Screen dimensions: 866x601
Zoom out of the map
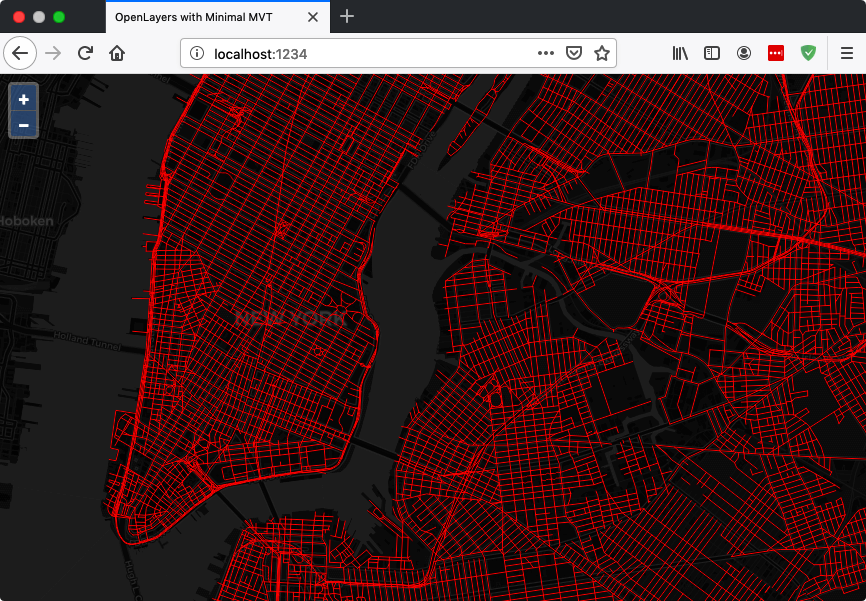(24, 125)
